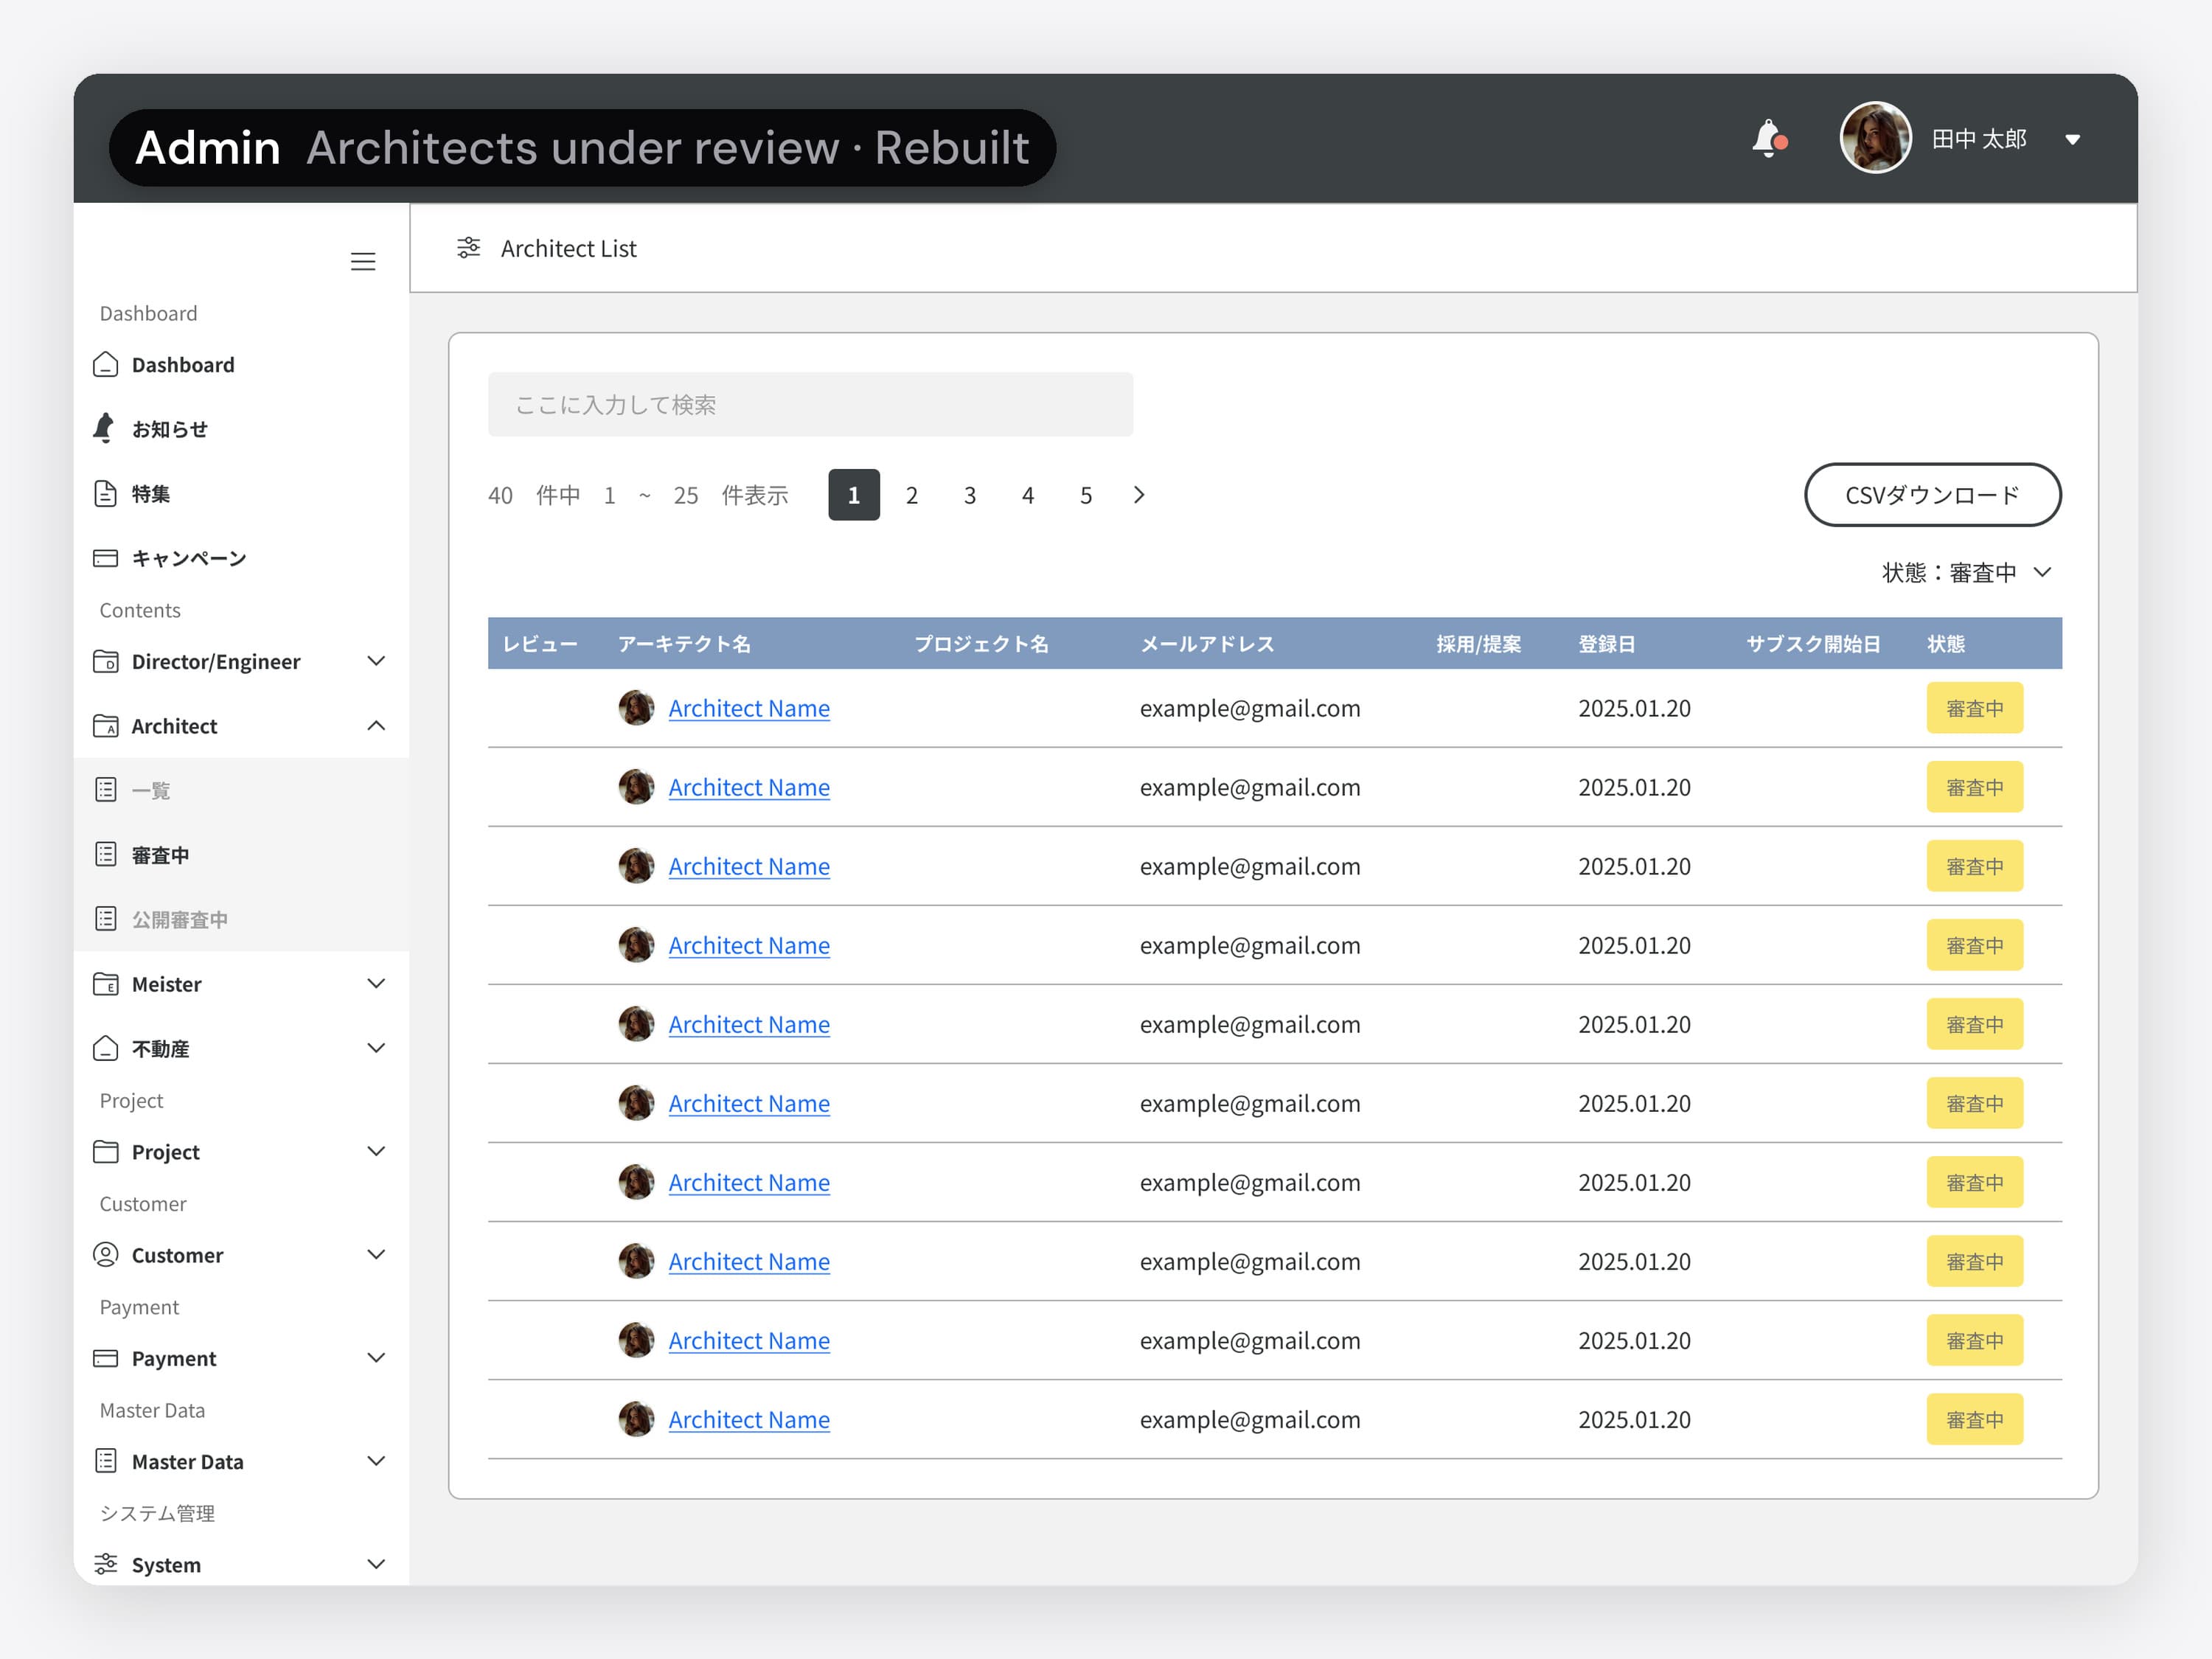Focus the ここに入力して検索 search field
2212x1659 pixels.
810,404
